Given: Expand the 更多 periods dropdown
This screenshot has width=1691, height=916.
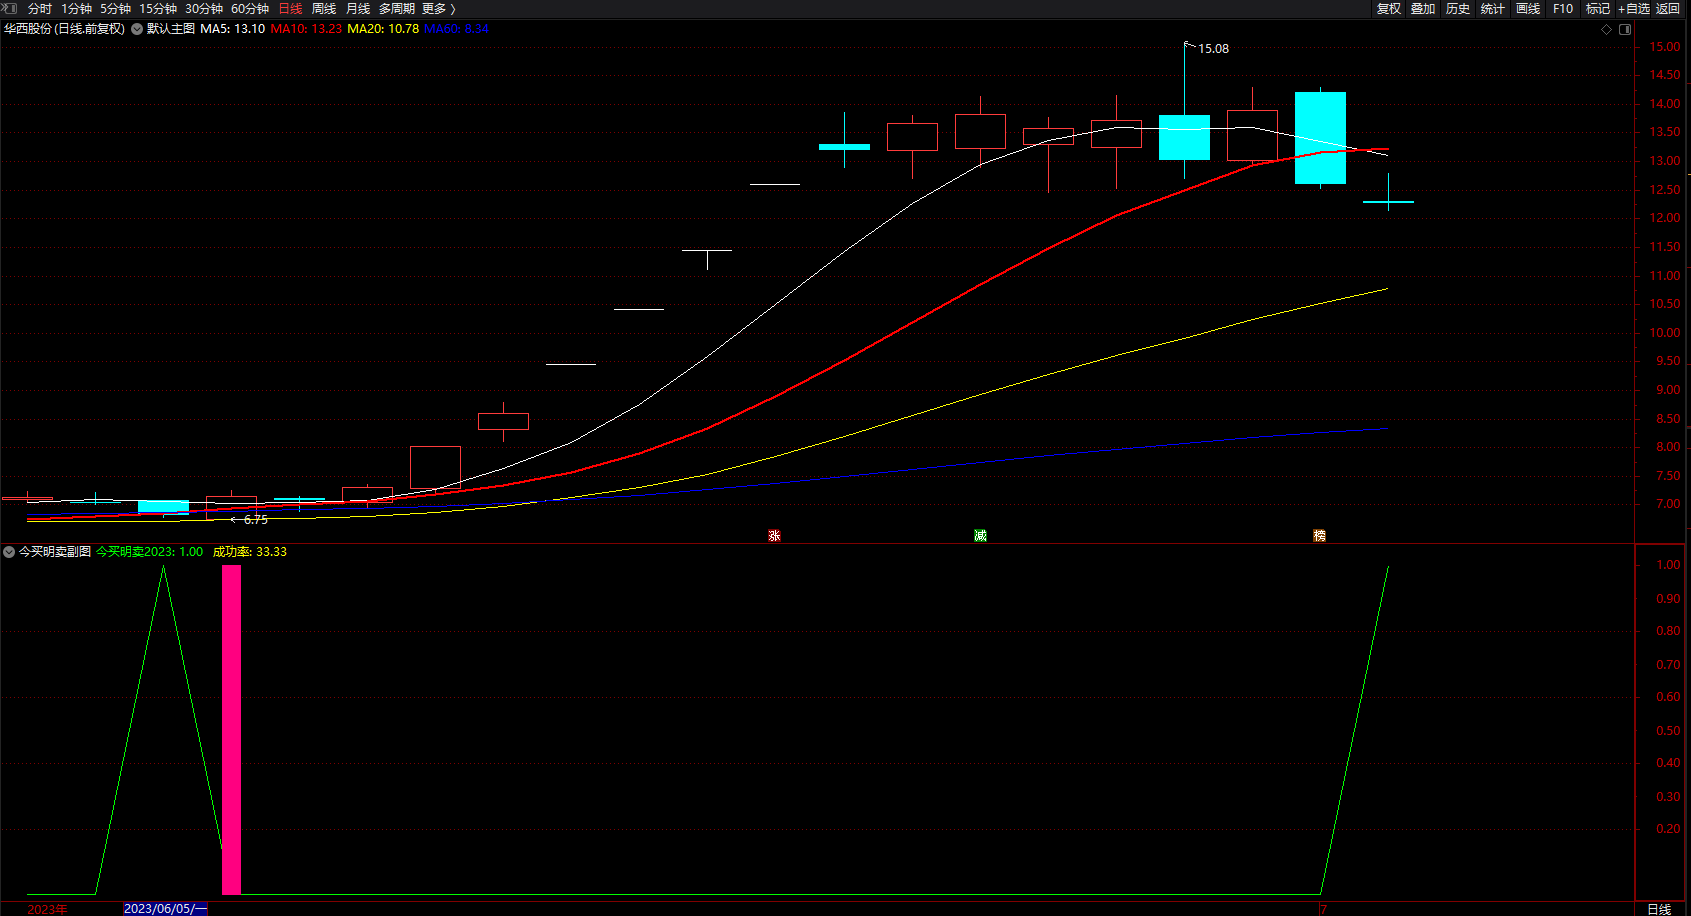Looking at the screenshot, I should click(x=438, y=9).
